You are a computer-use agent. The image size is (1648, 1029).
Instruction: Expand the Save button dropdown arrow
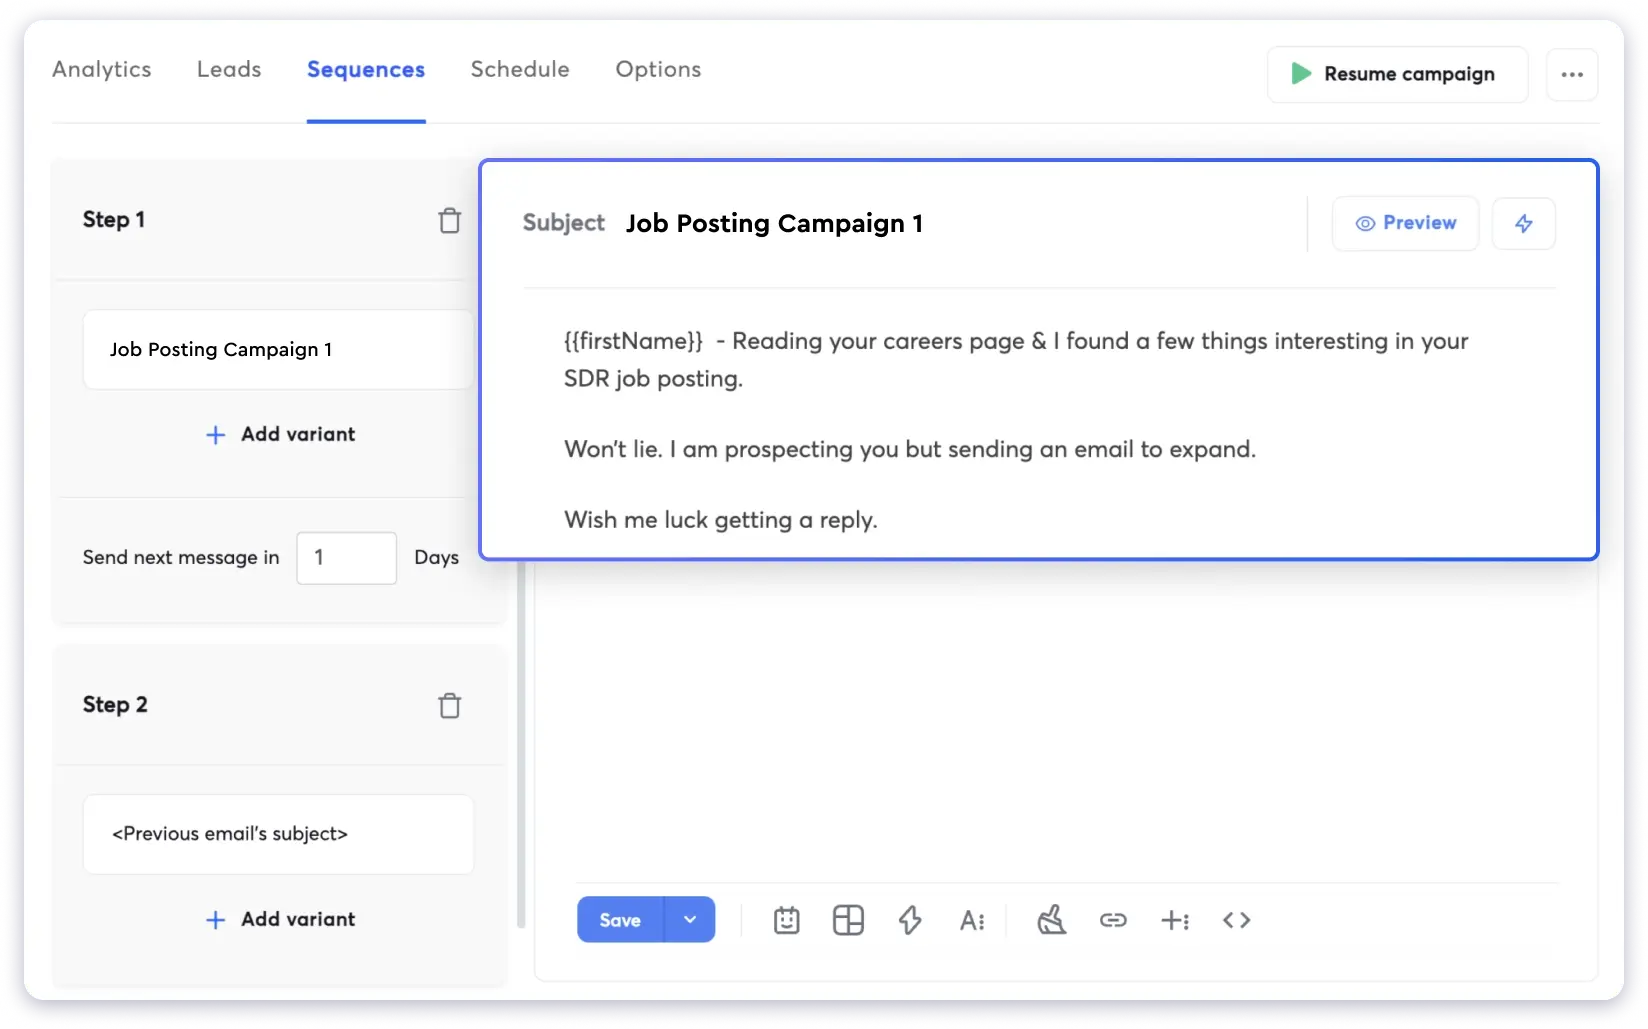689,919
